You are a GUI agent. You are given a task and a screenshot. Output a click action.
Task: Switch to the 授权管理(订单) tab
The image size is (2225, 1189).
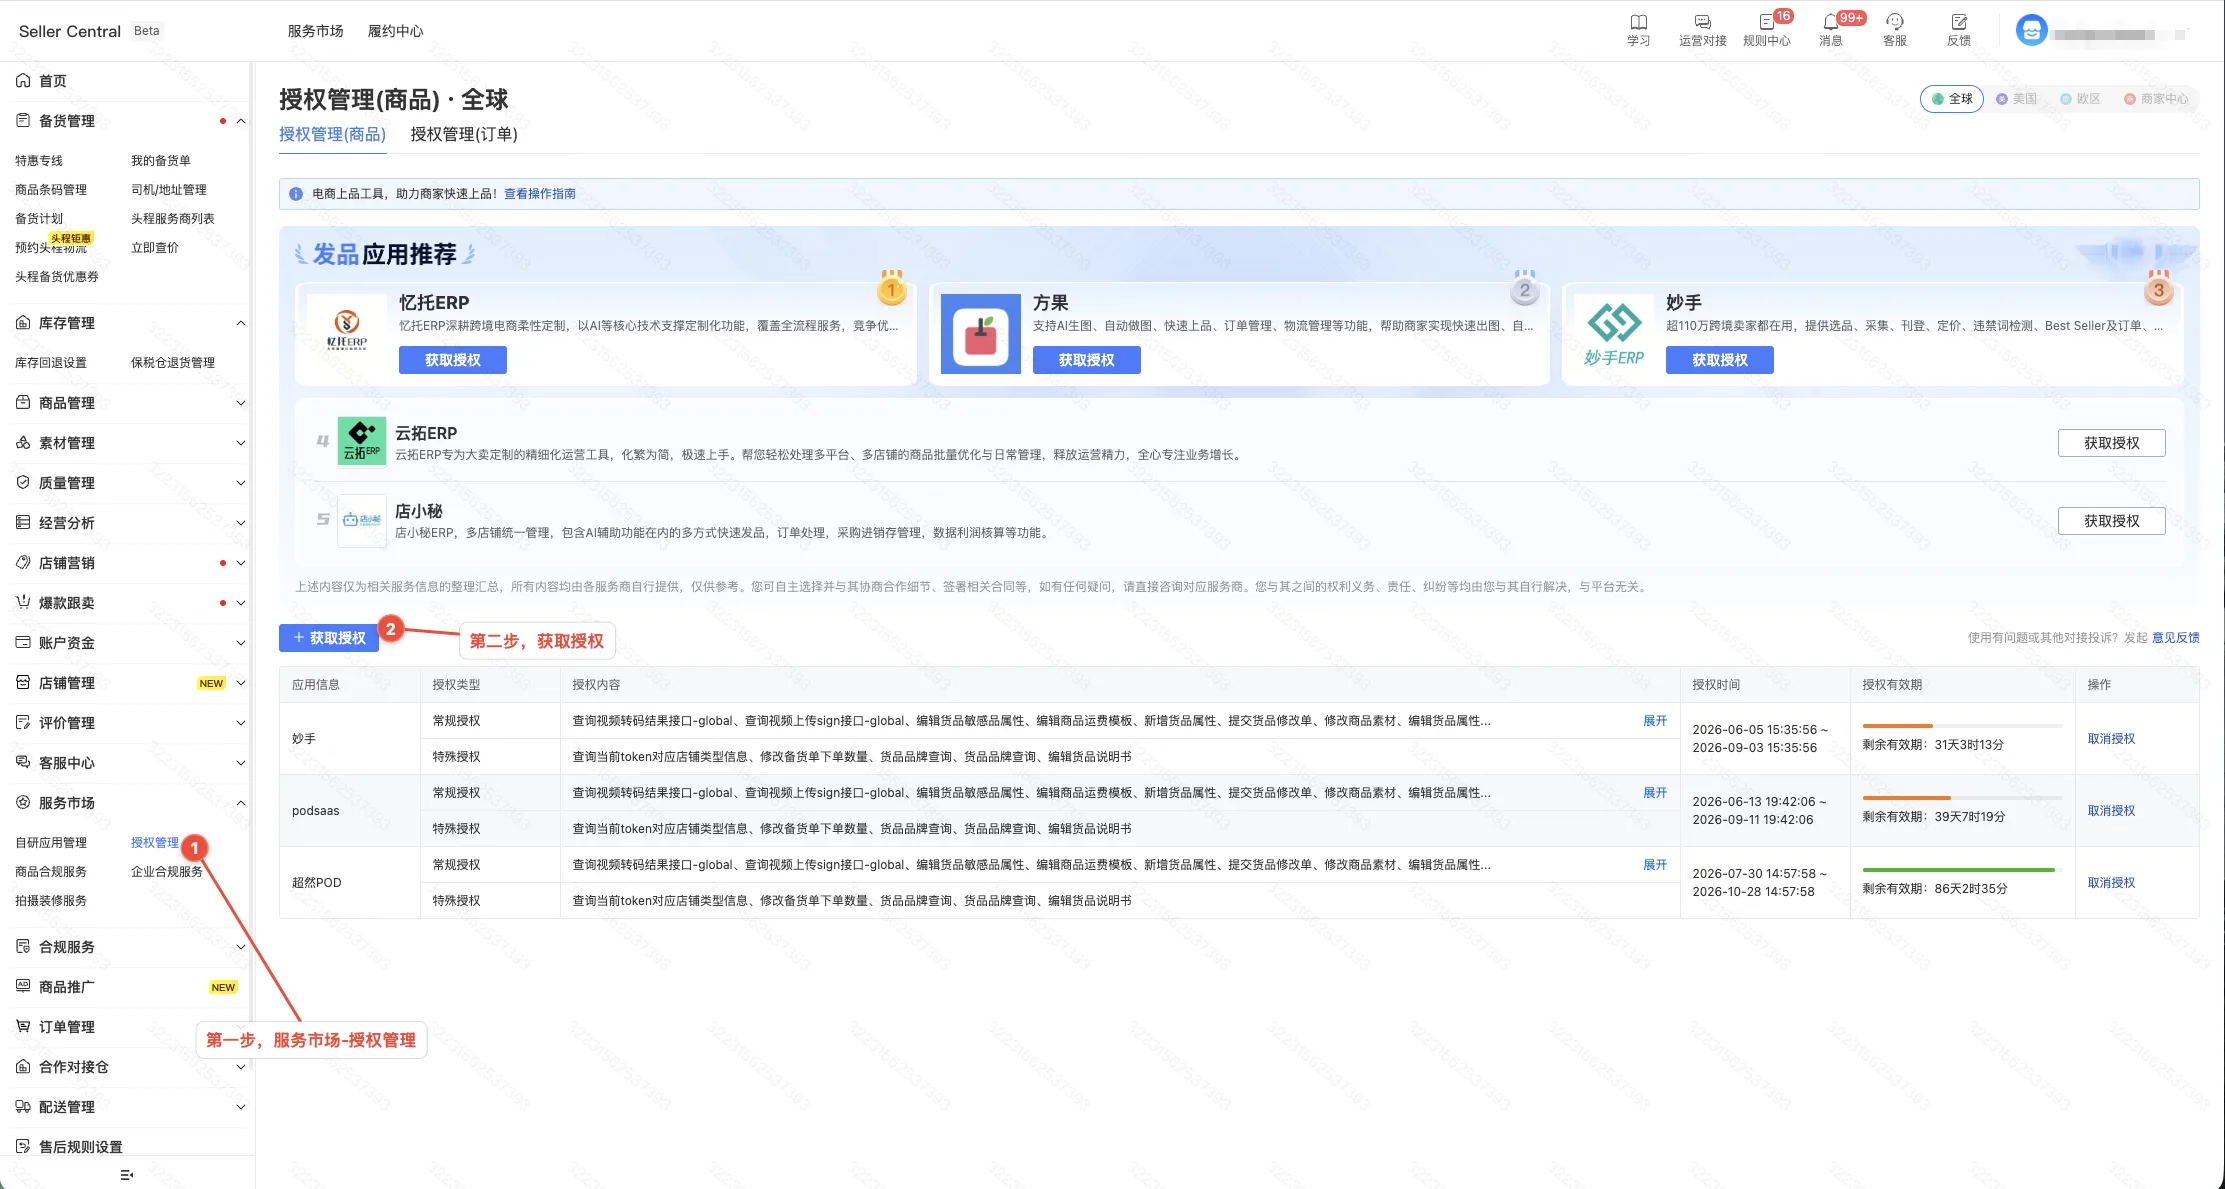[464, 134]
